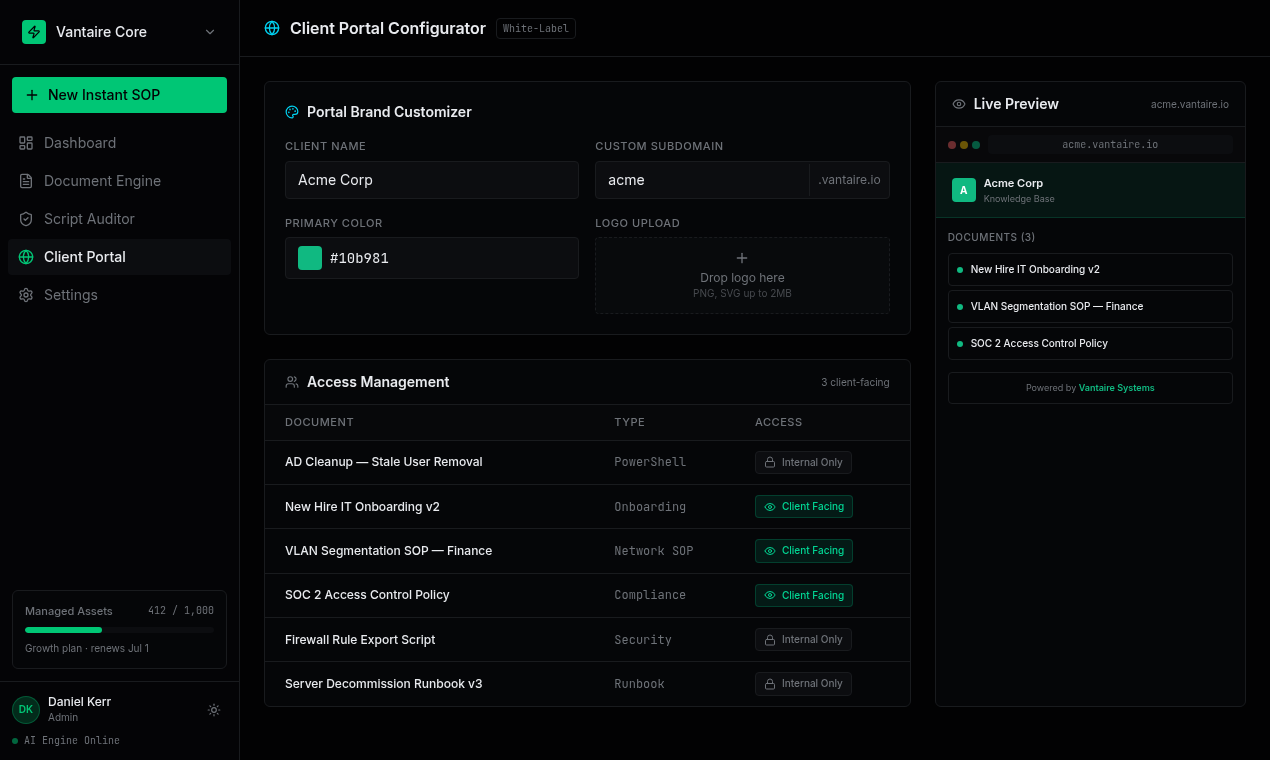Click the 'AI Engine Online' status text

pyautogui.click(x=72, y=741)
